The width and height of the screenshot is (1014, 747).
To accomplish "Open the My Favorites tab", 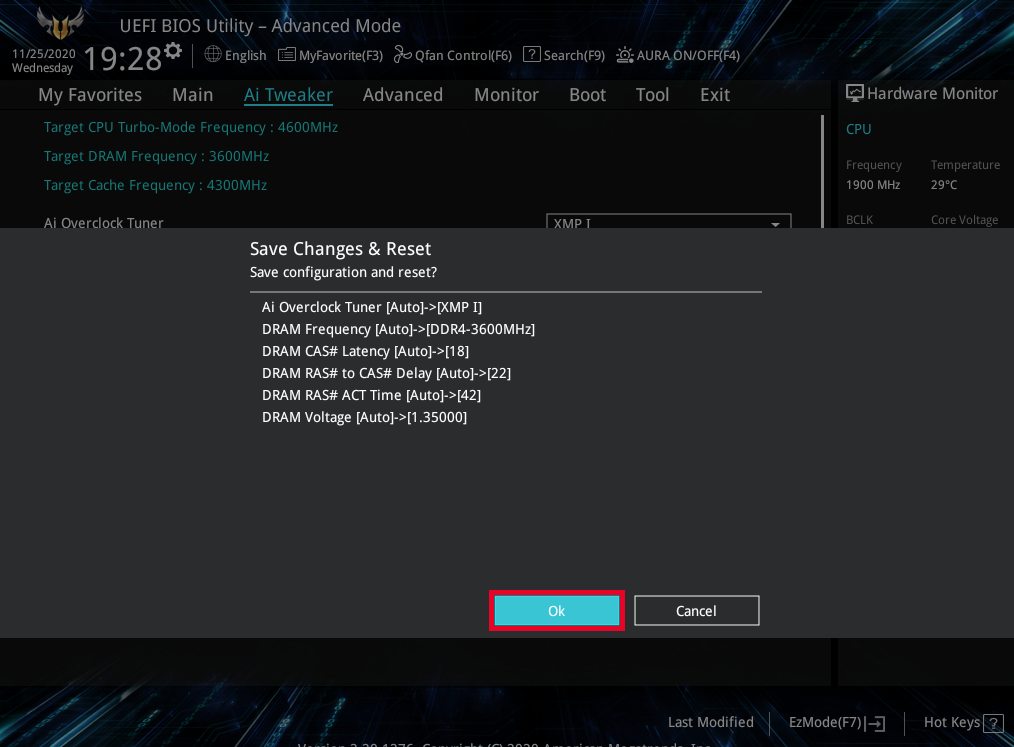I will coord(90,95).
